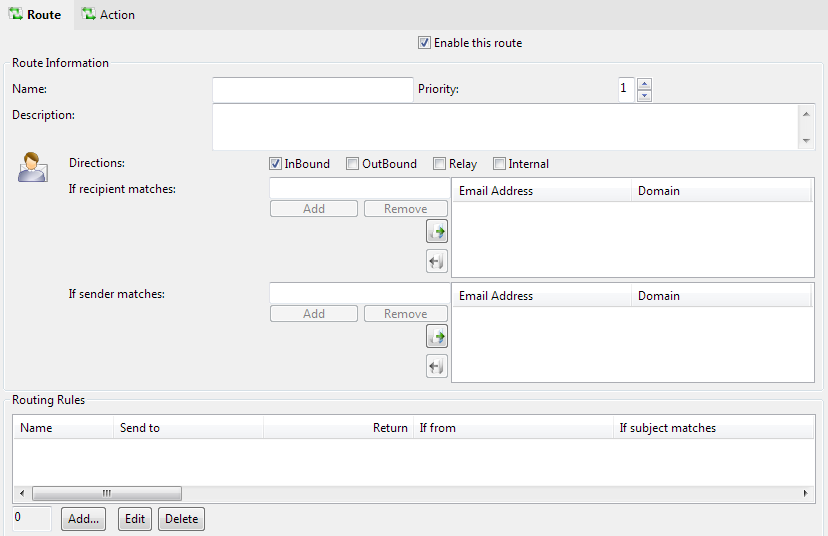Screen dimensions: 828x536
Task: Disable the Enable this route checkbox
Action: tap(425, 43)
